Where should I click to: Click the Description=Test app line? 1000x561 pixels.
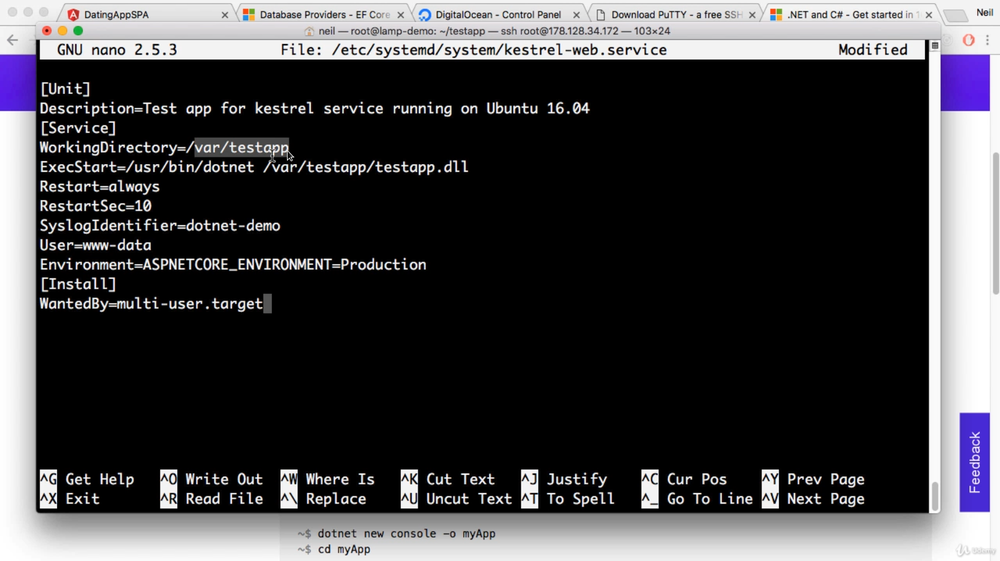click(314, 108)
